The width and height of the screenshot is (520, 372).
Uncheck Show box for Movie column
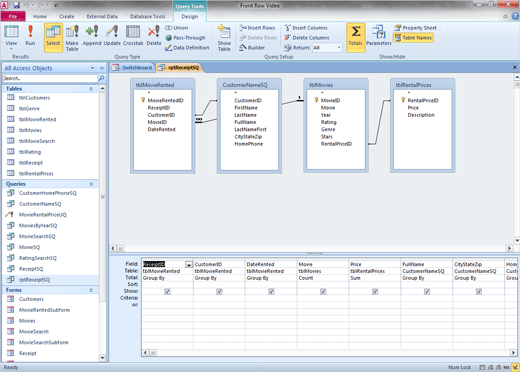323,291
